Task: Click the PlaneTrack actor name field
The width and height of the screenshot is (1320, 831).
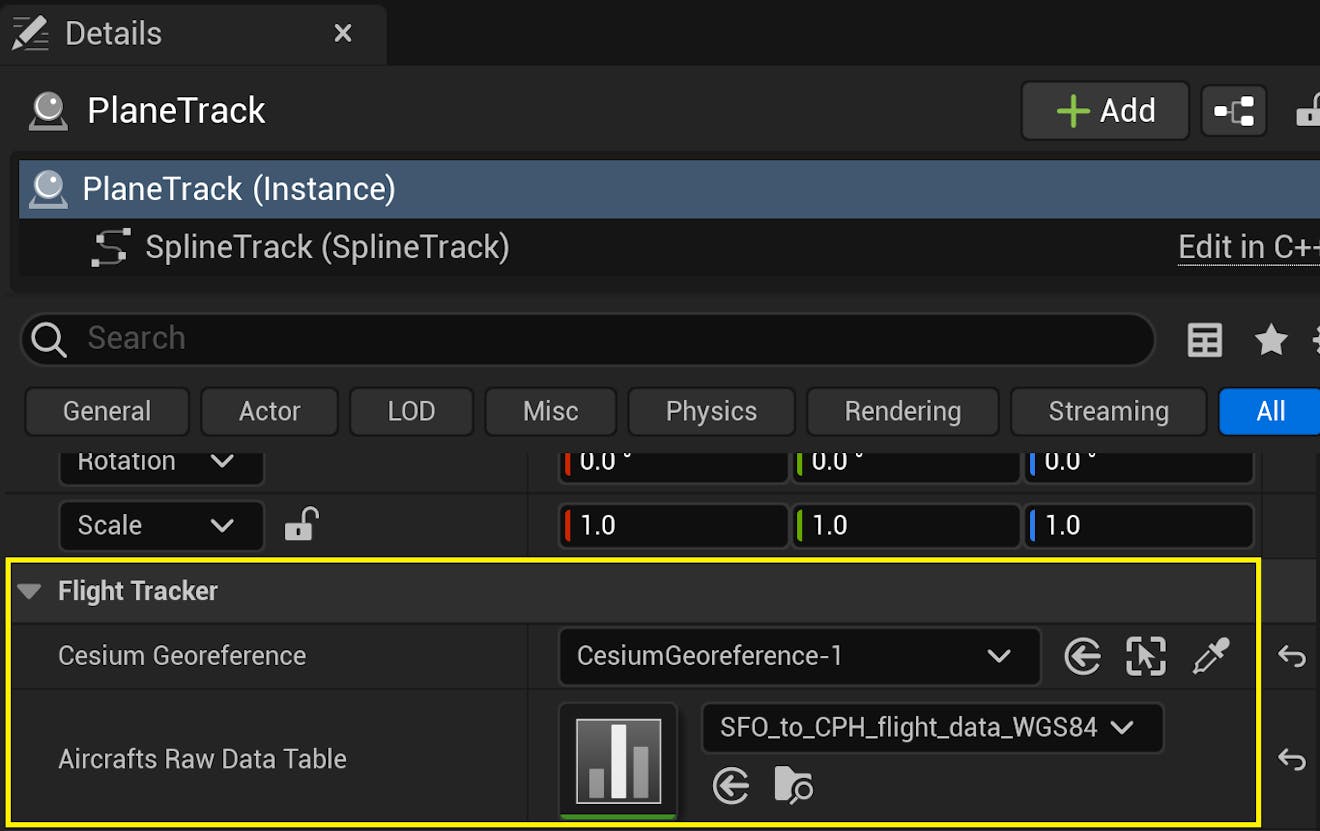Action: [176, 111]
